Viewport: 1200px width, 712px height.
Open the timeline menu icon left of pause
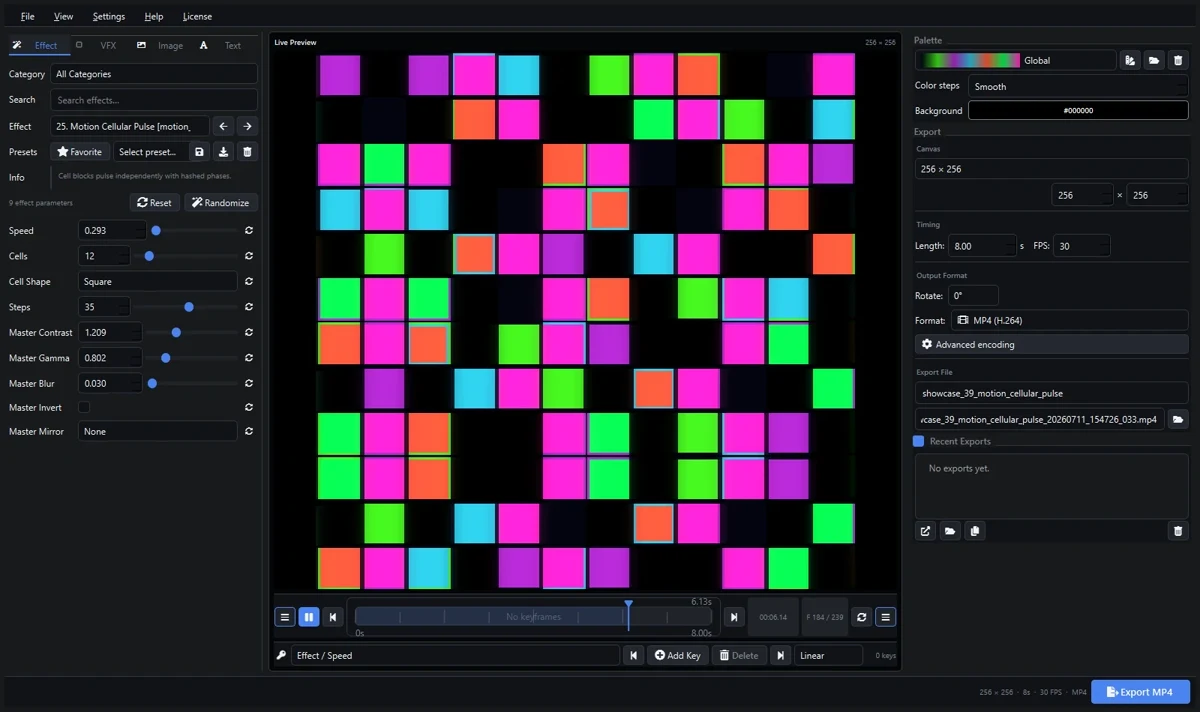click(285, 617)
